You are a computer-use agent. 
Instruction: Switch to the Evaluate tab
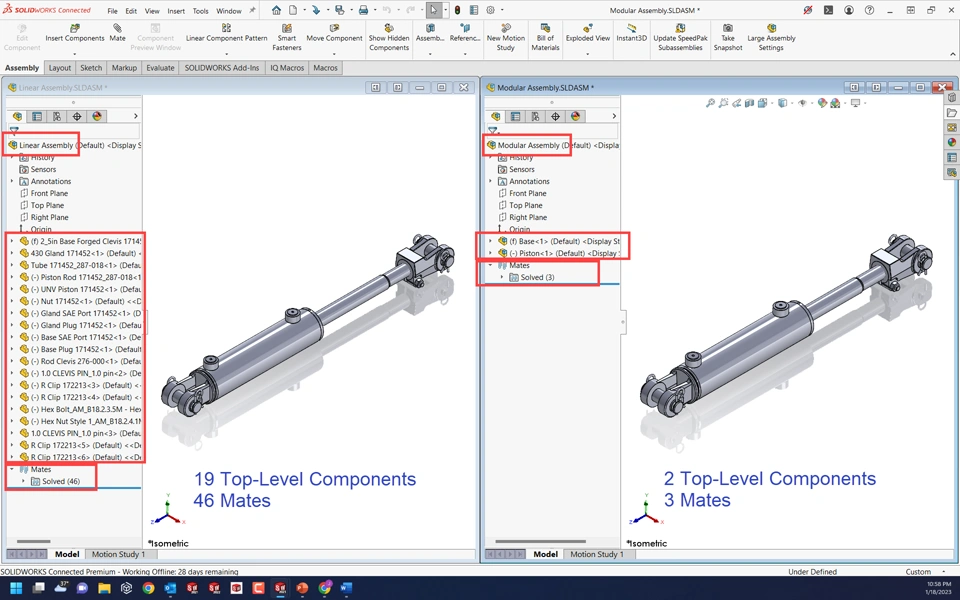click(x=160, y=68)
